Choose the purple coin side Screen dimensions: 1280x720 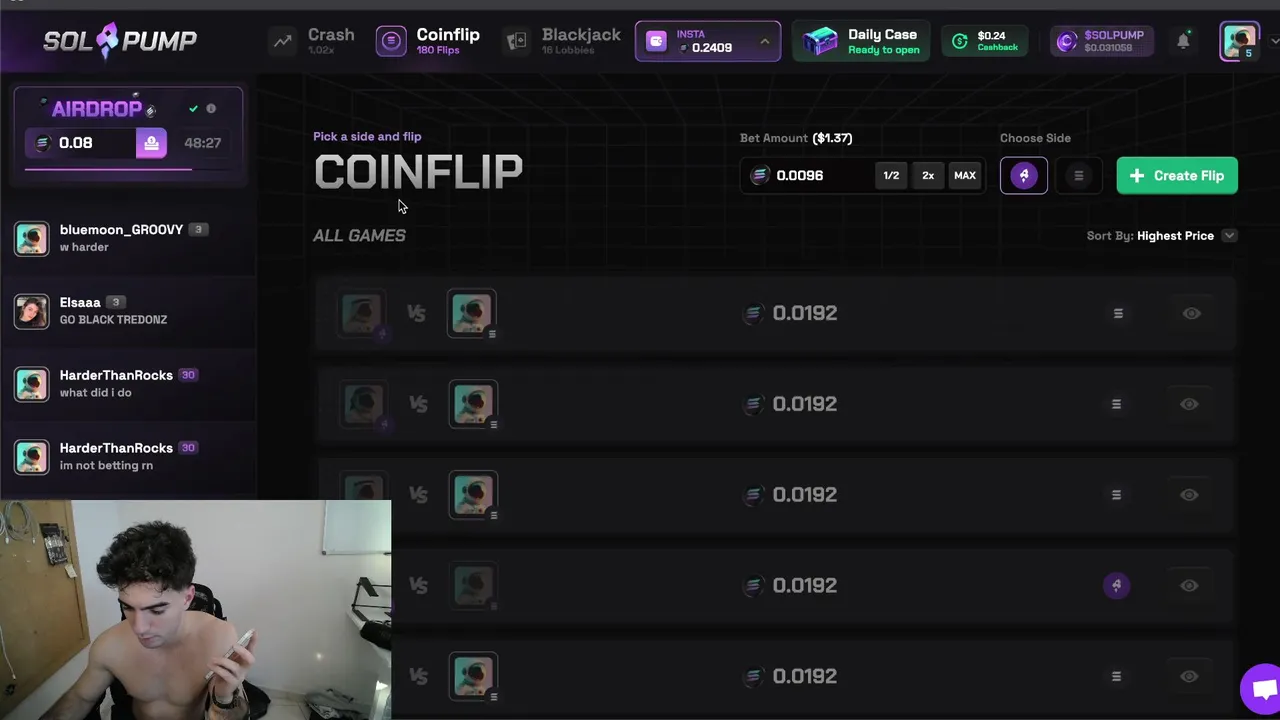pos(1023,176)
